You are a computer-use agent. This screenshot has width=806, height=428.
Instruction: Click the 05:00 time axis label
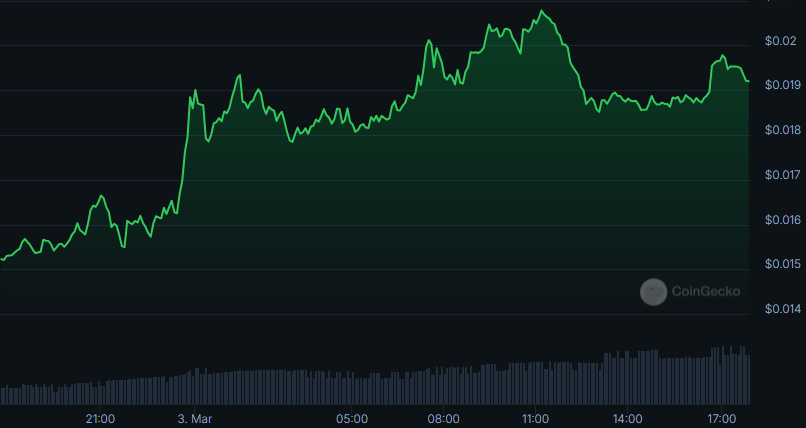pos(352,418)
